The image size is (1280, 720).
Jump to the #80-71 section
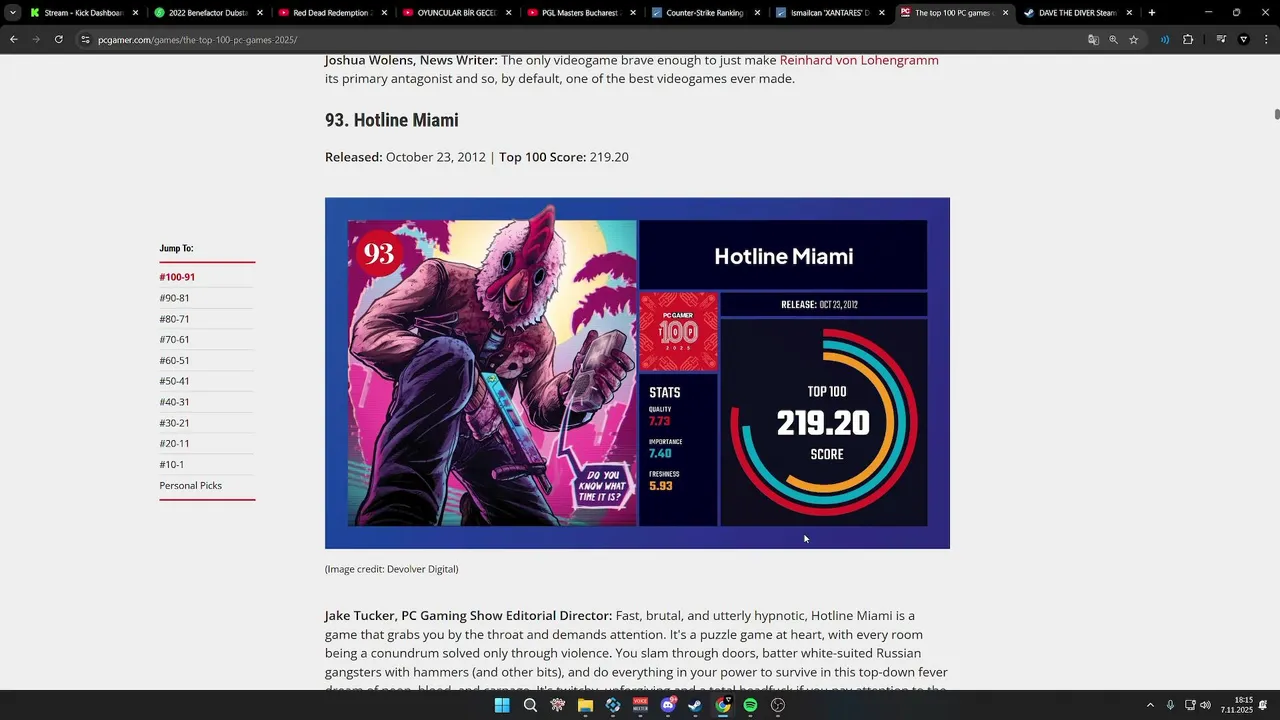[x=174, y=319]
